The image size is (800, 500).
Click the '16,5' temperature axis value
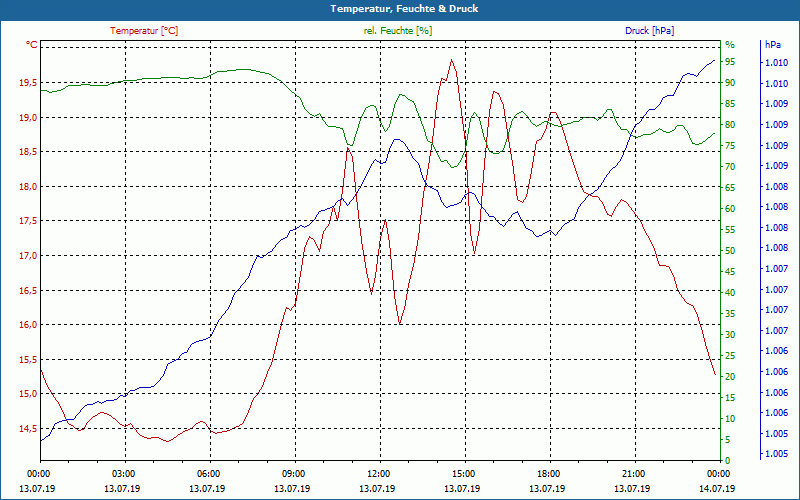coord(28,290)
